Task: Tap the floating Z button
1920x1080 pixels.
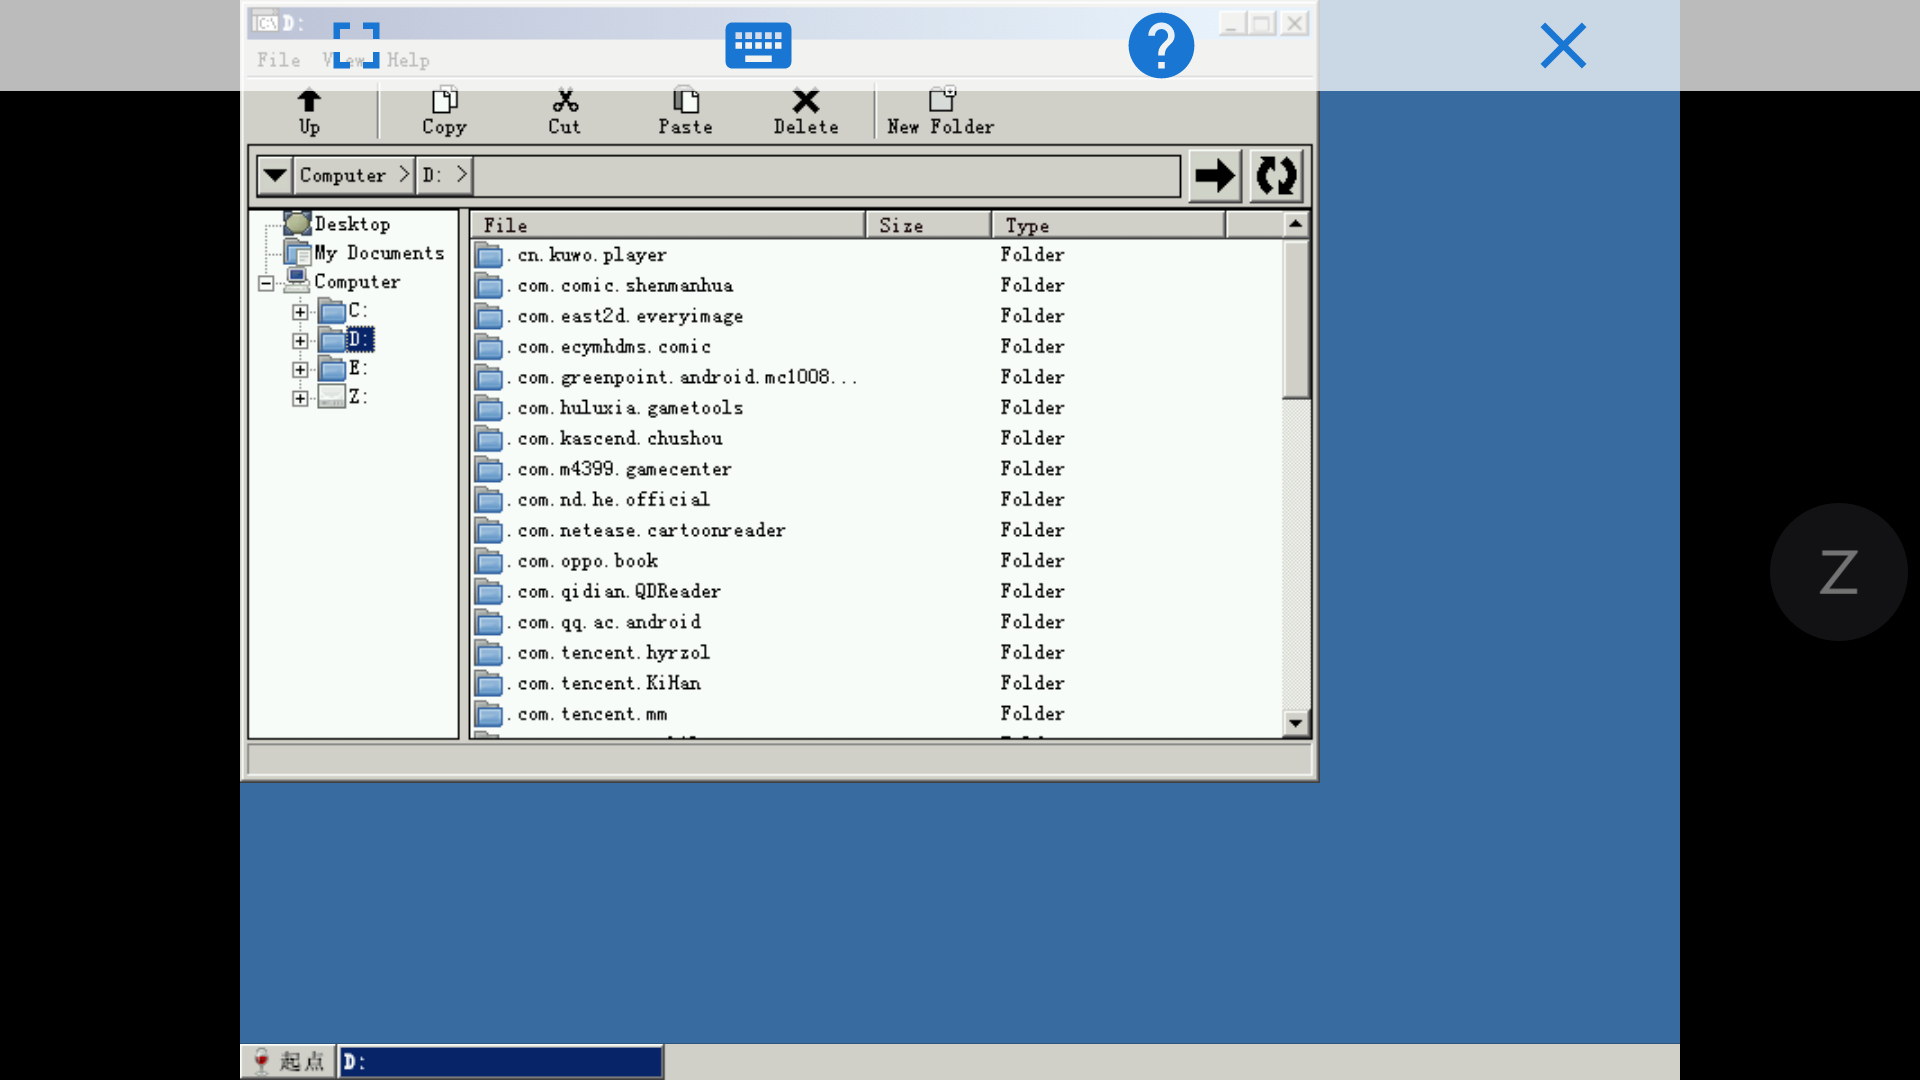Action: (1838, 572)
